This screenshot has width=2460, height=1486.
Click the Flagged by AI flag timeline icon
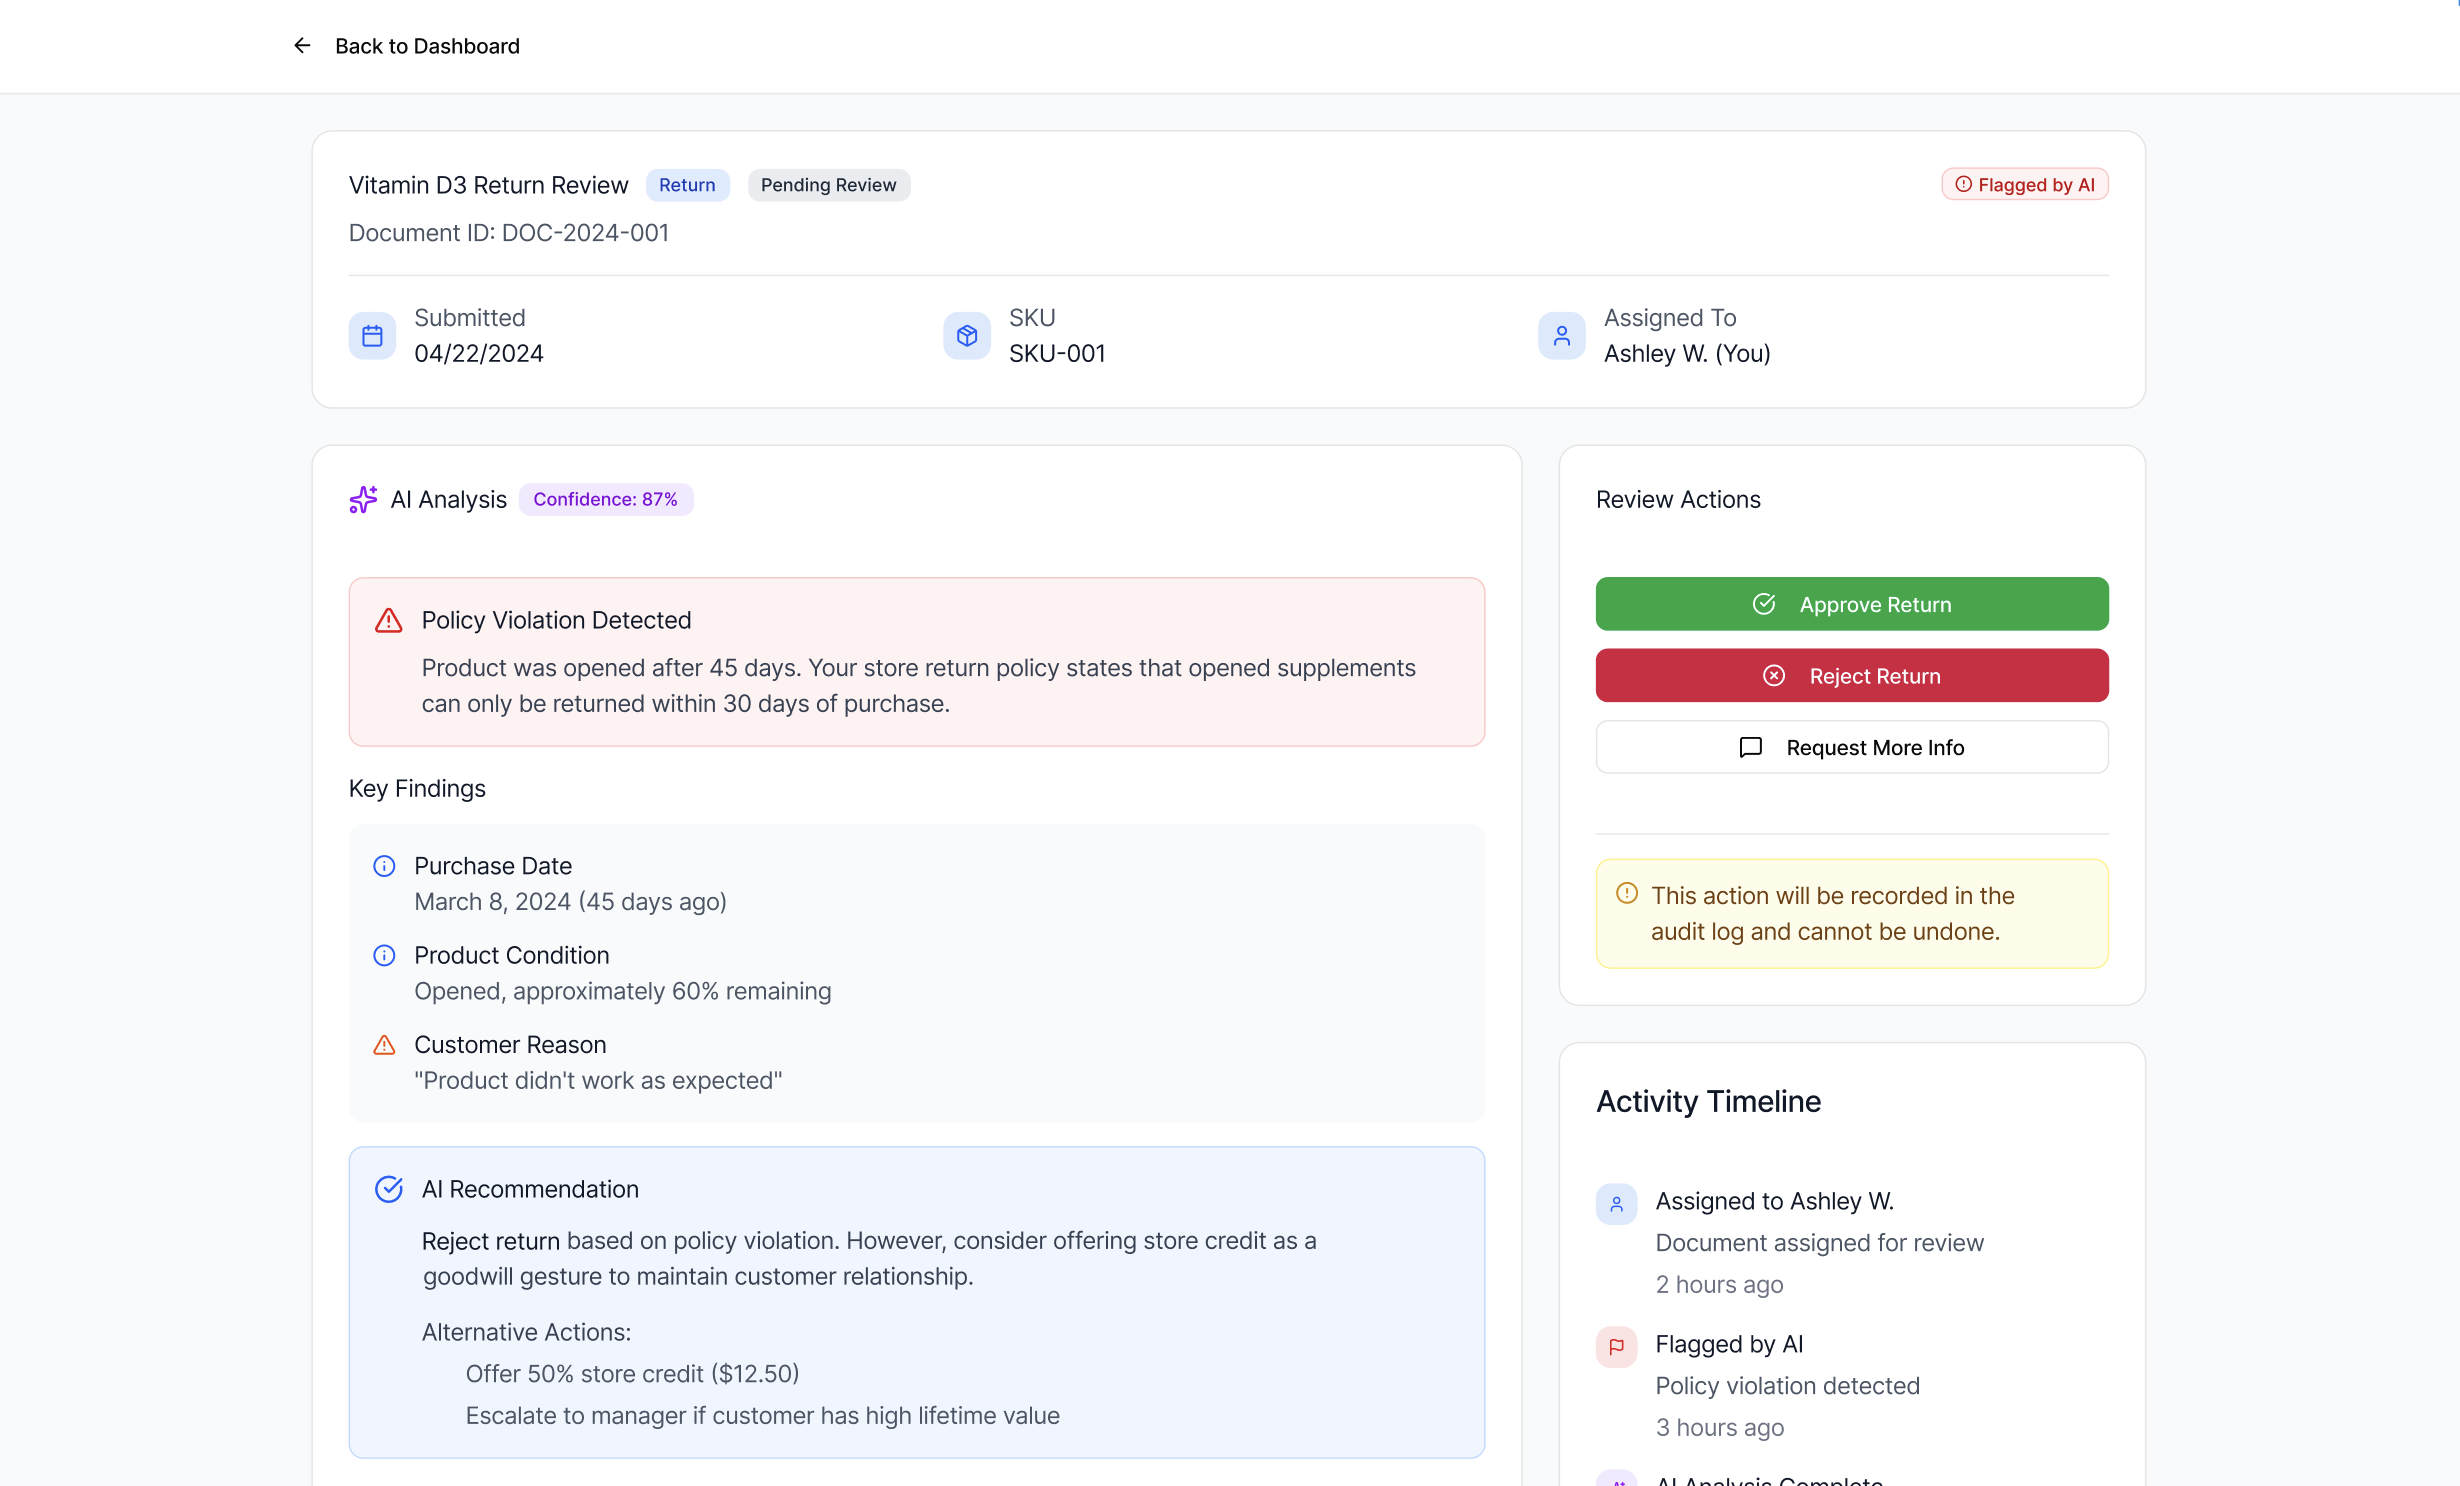pos(1616,1347)
